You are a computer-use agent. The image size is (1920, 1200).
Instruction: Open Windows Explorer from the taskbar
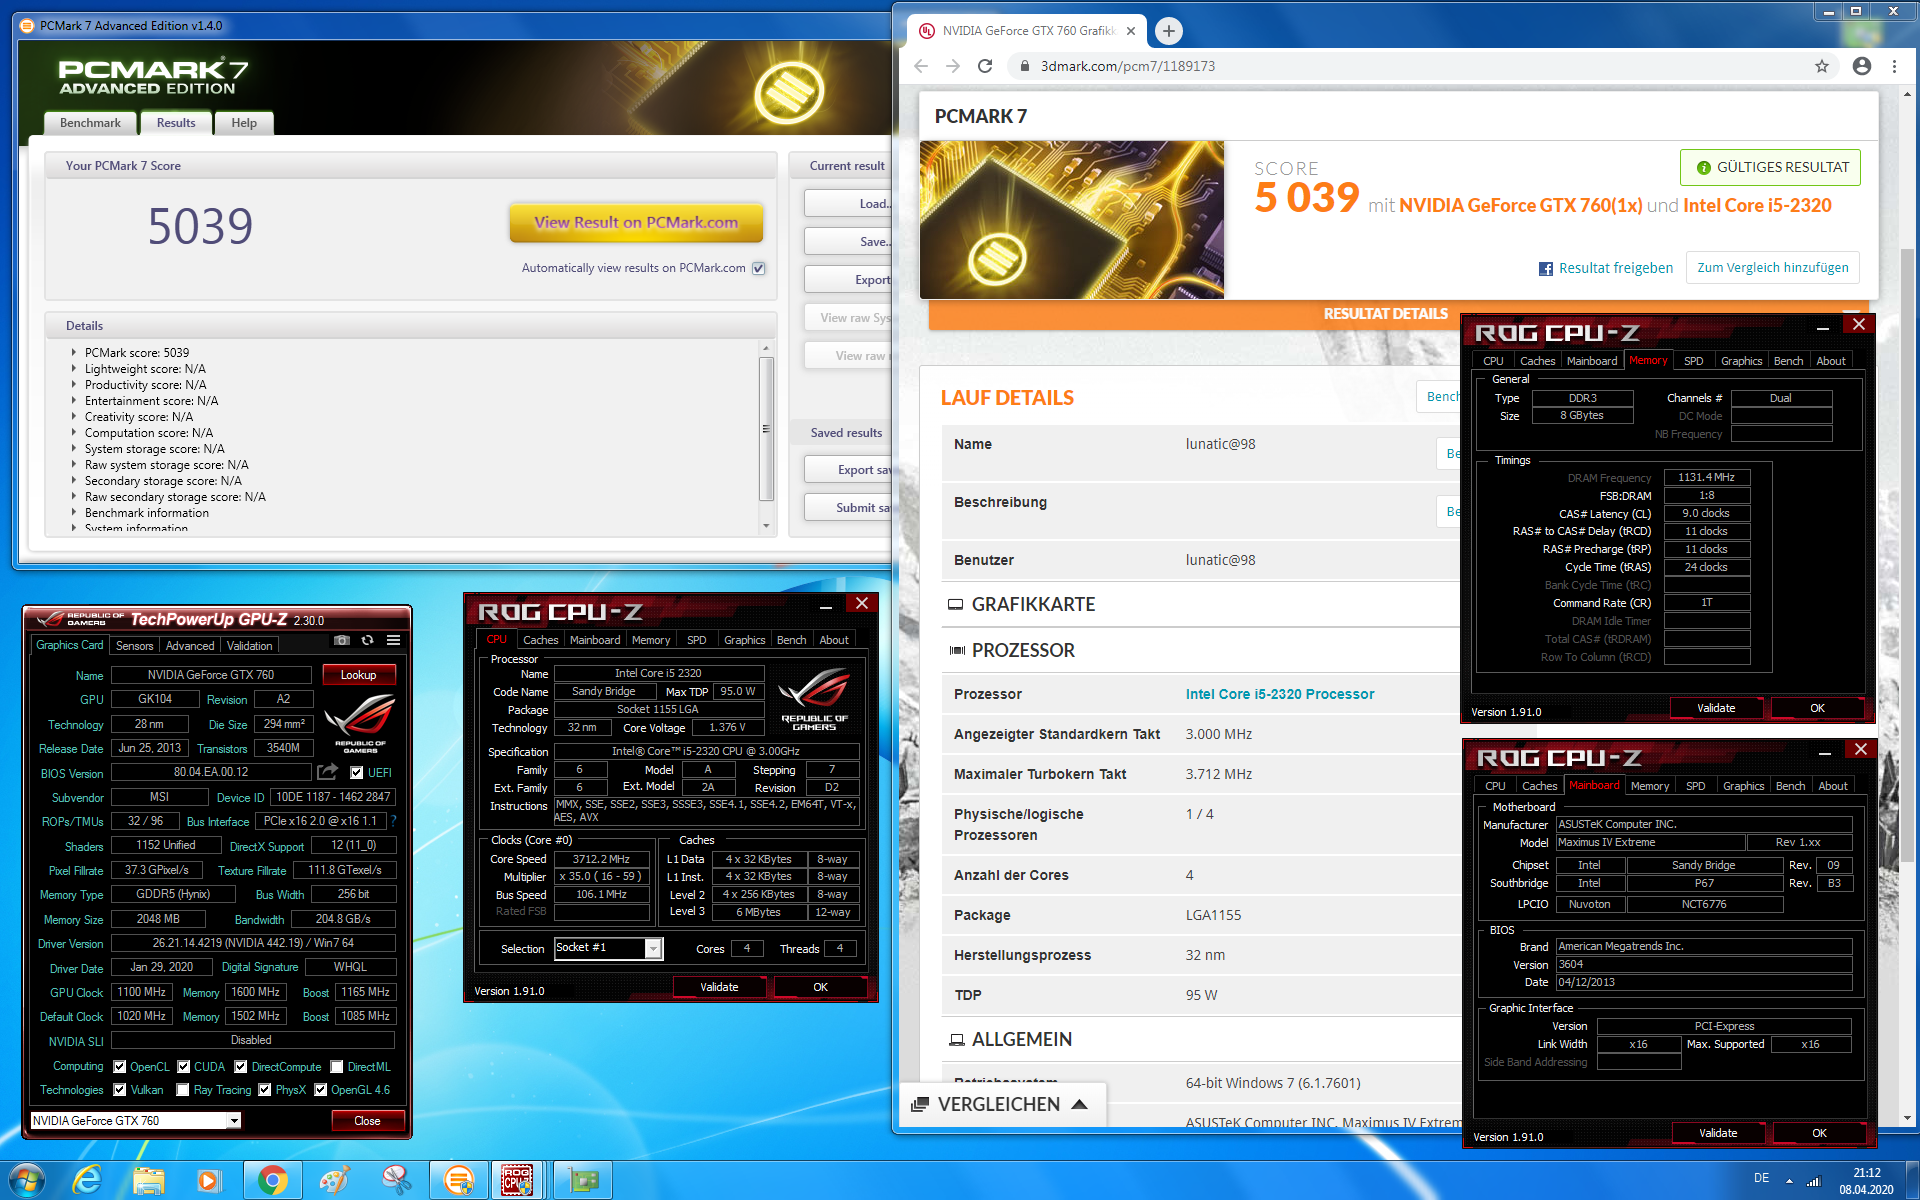(x=148, y=1181)
